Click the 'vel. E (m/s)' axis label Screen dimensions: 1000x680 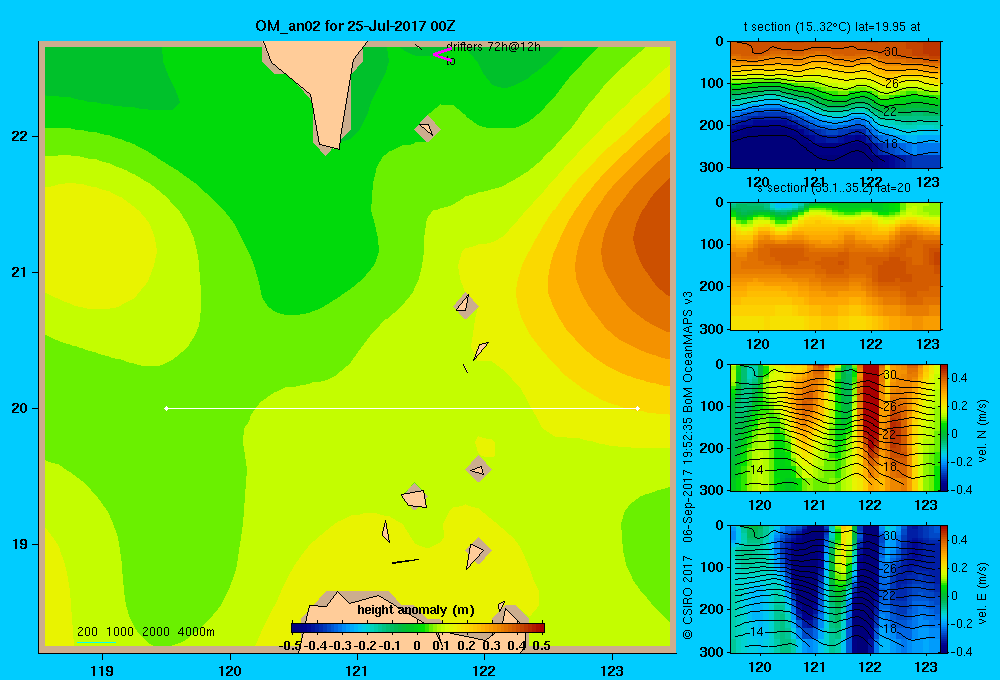coord(982,593)
